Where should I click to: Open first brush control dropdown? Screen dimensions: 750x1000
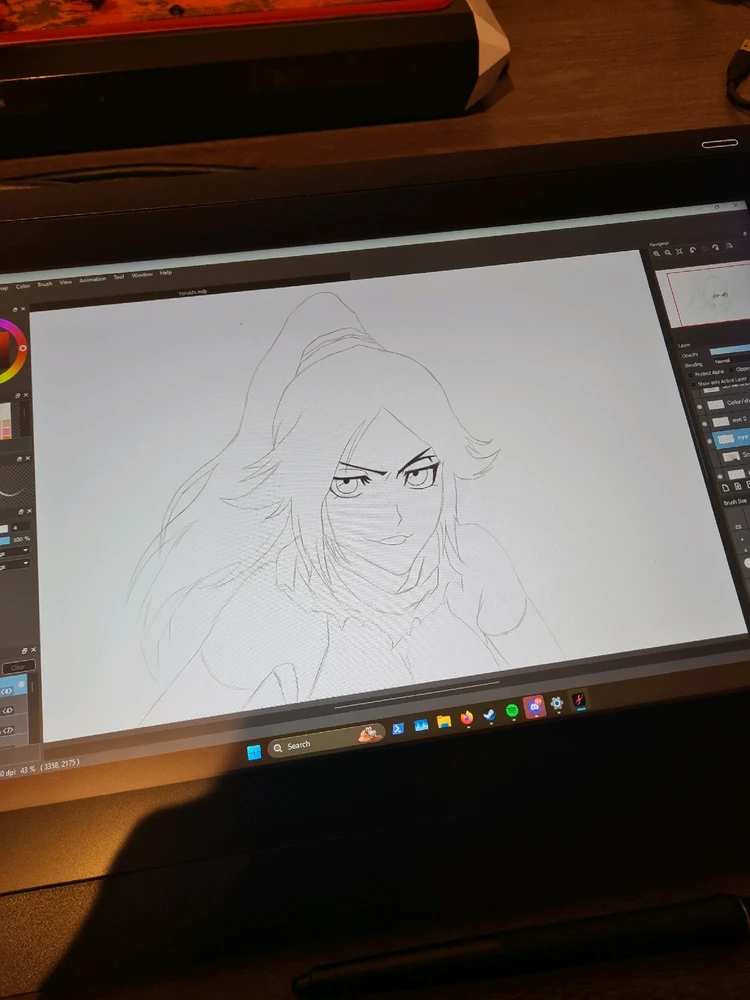13,550
